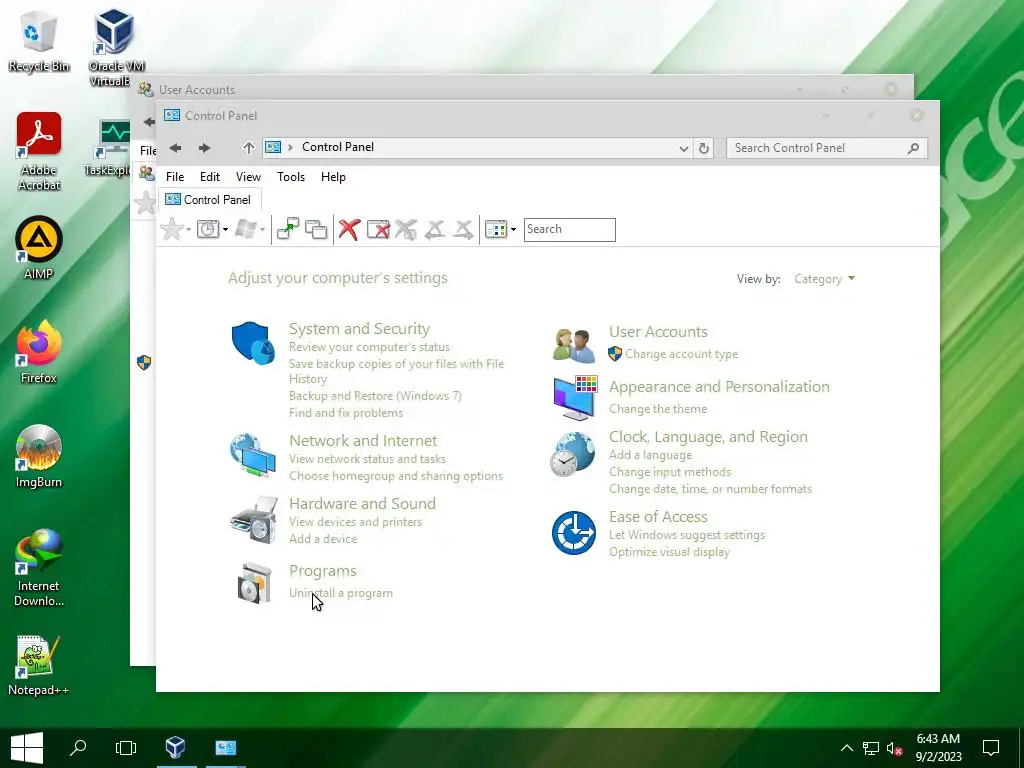1024x768 pixels.
Task: Open the history clock toolbar icon
Action: [x=208, y=229]
